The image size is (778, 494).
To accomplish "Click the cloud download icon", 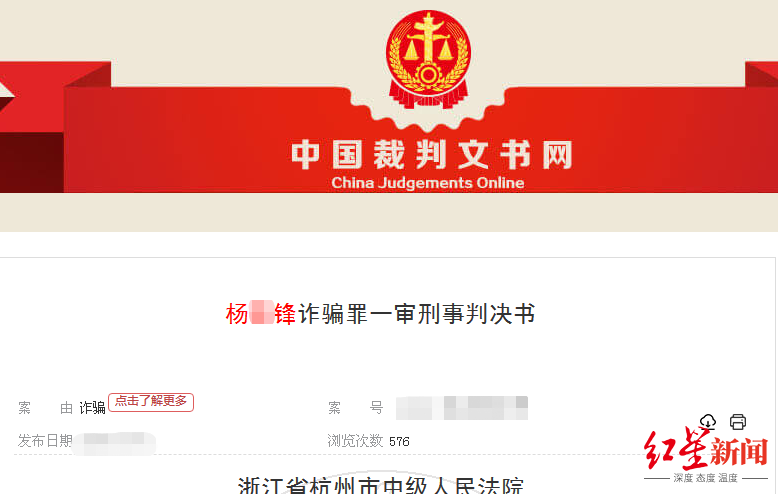I will [708, 422].
